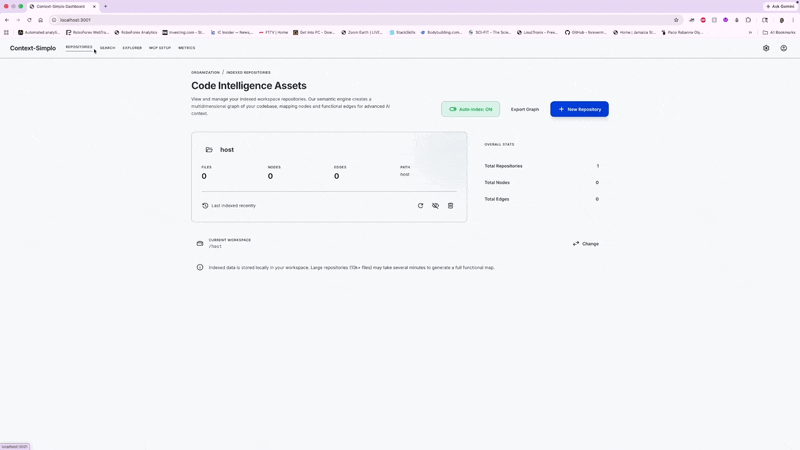The height and width of the screenshot is (450, 800).
Task: Close the Context-Simplo Dashboard tab
Action: (94, 7)
